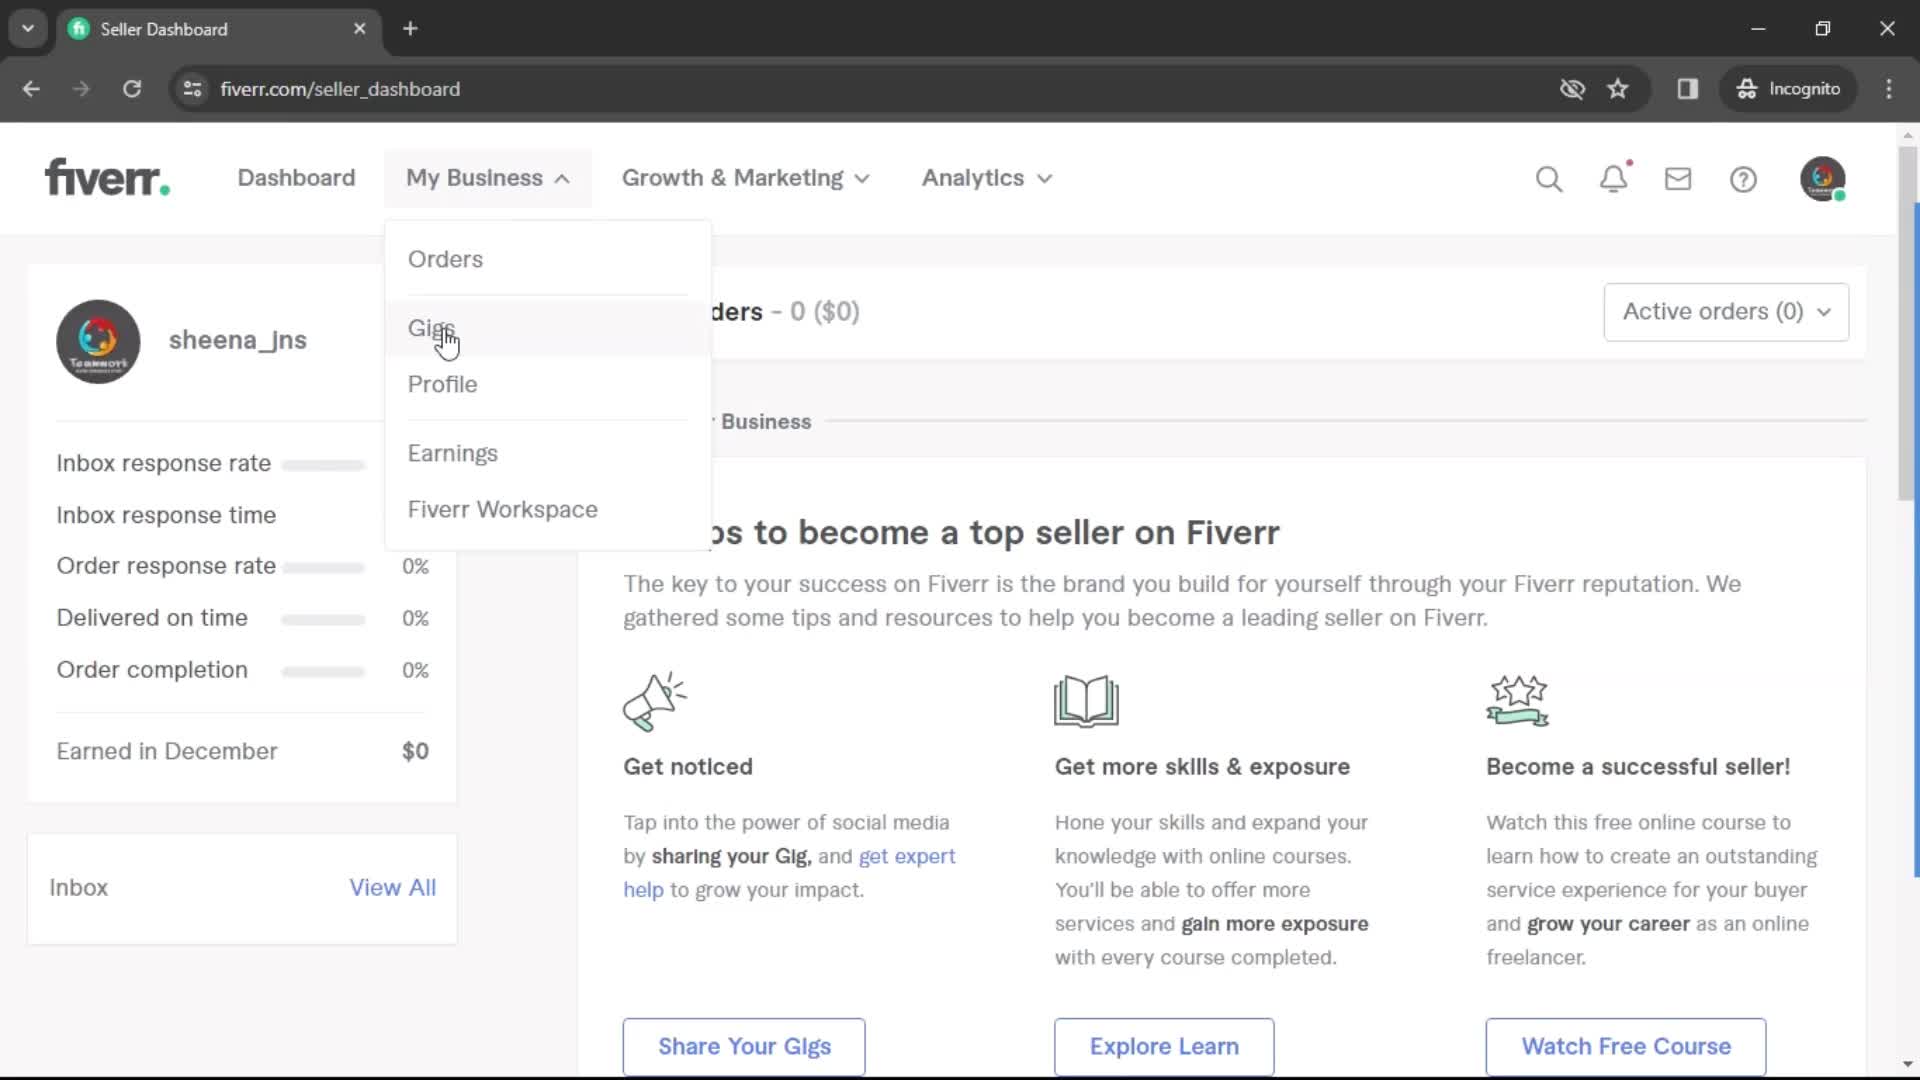Click the View All inbox link
The height and width of the screenshot is (1080, 1920).
coord(393,887)
